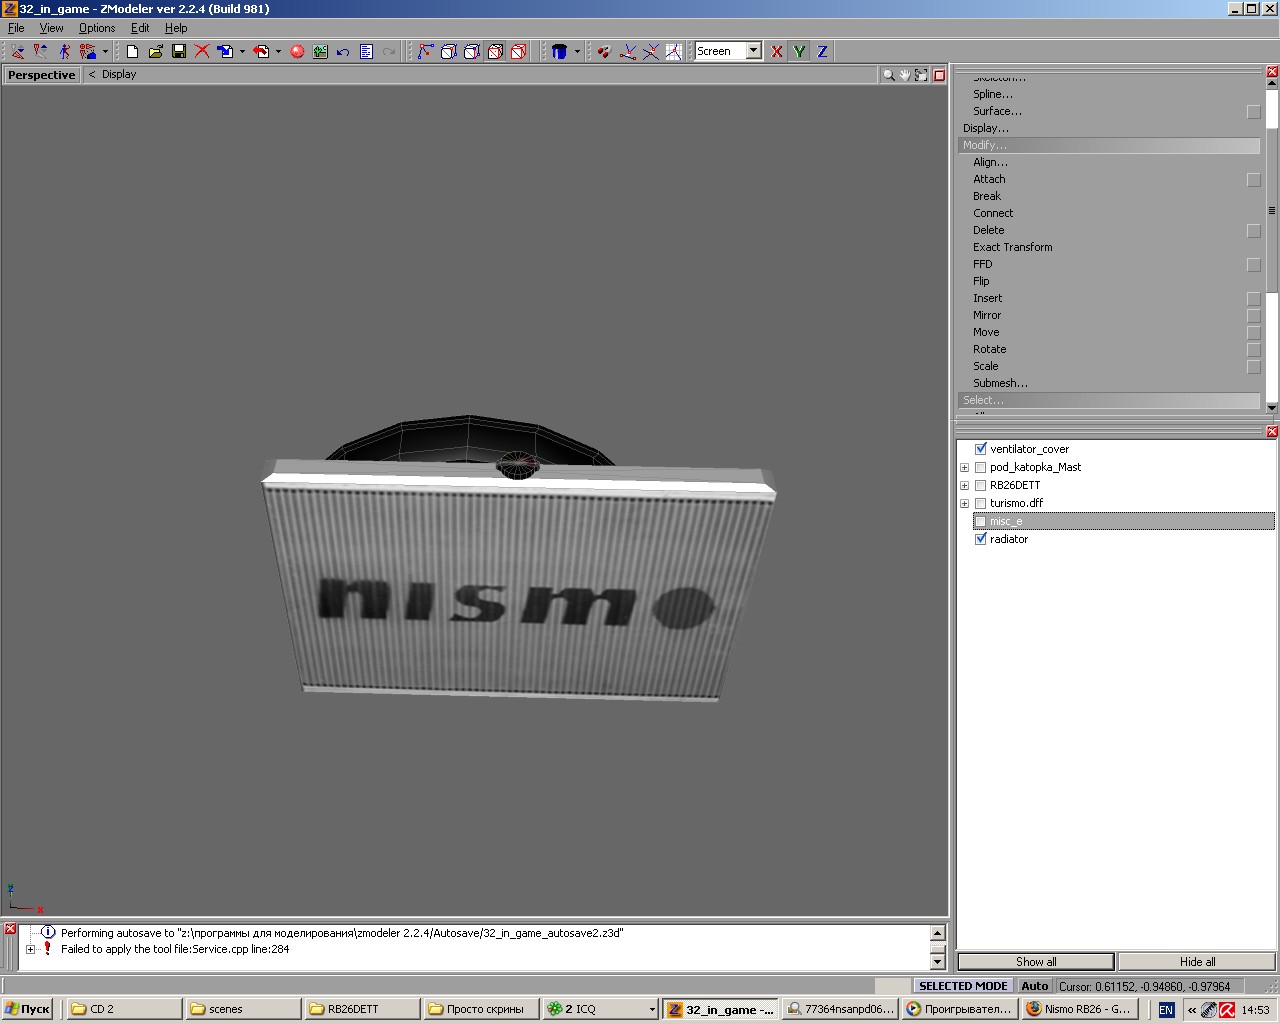The height and width of the screenshot is (1024, 1280).
Task: Toggle the X axis button
Action: (x=777, y=51)
